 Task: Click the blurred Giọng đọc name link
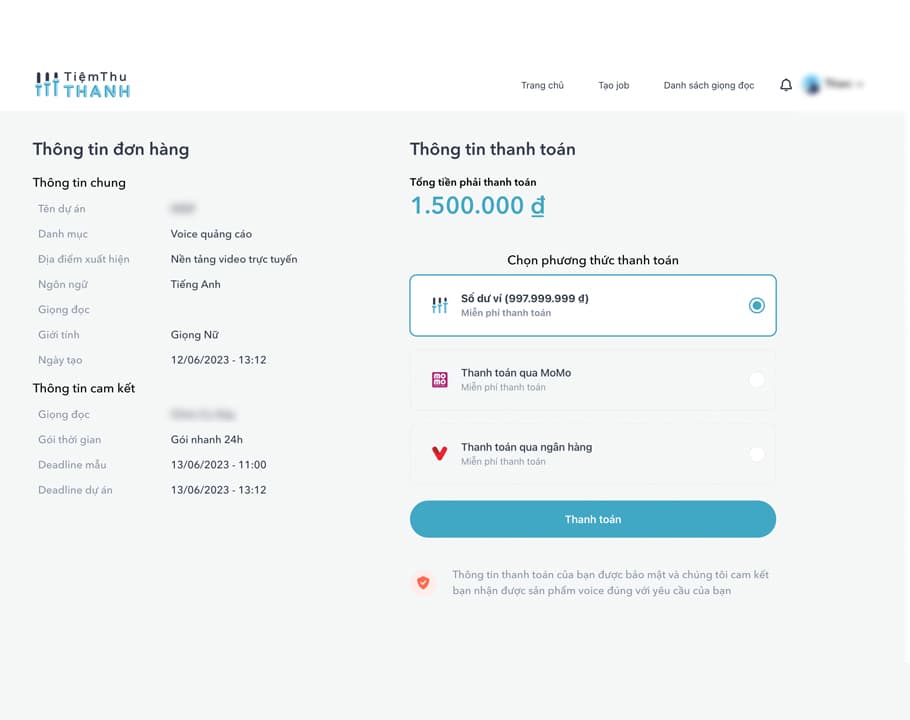tap(203, 414)
